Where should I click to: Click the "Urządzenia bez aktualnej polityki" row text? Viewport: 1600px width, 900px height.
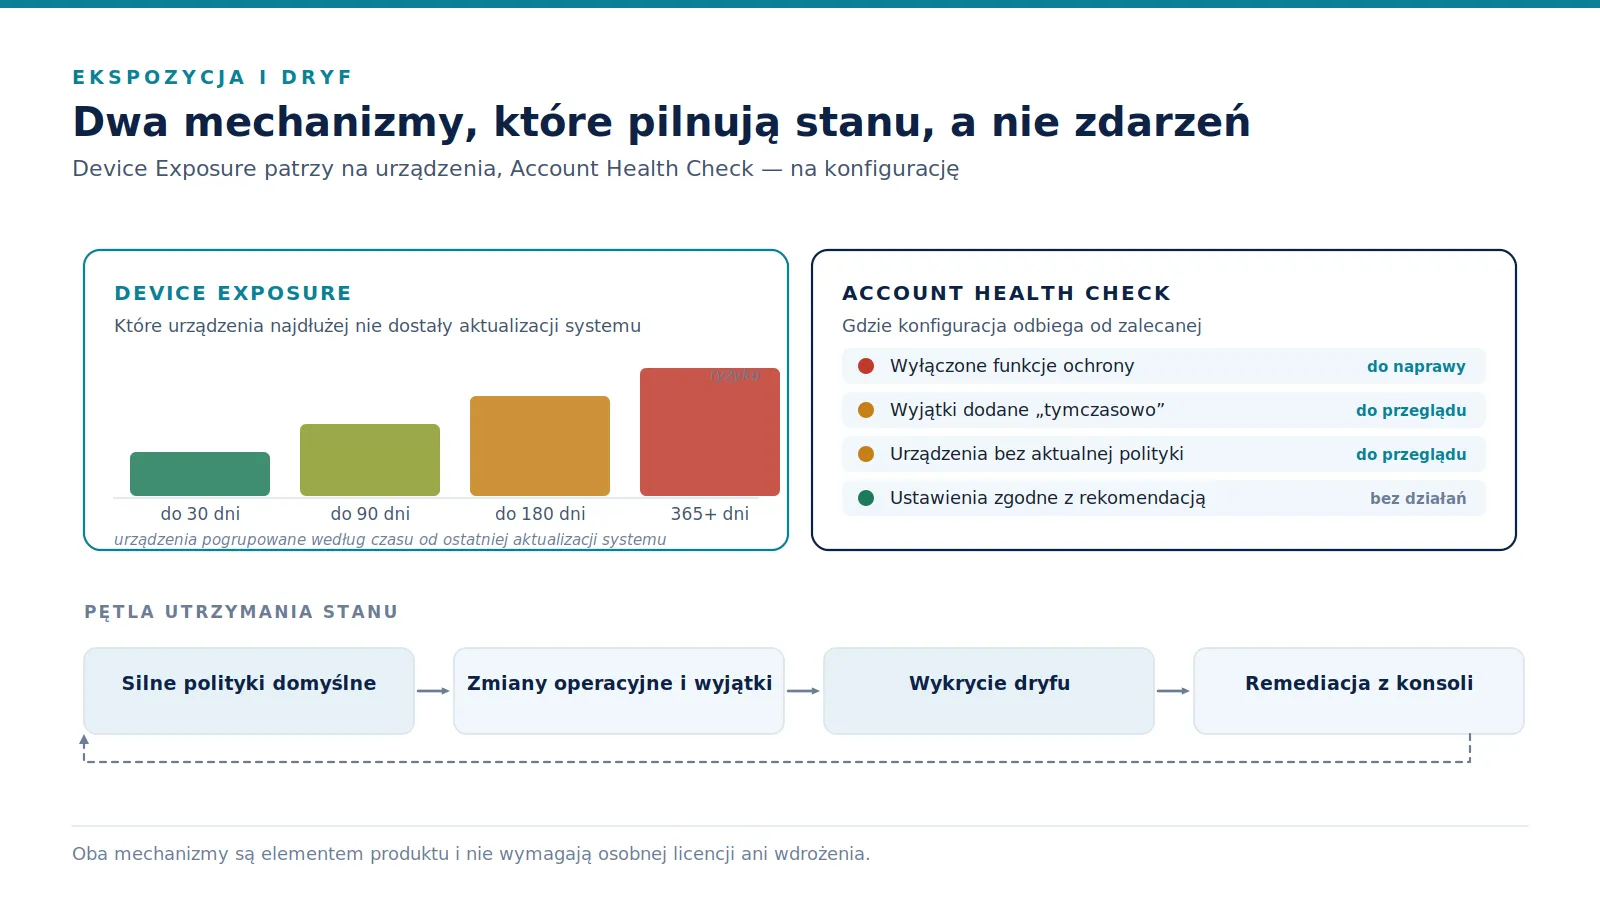tap(1037, 454)
